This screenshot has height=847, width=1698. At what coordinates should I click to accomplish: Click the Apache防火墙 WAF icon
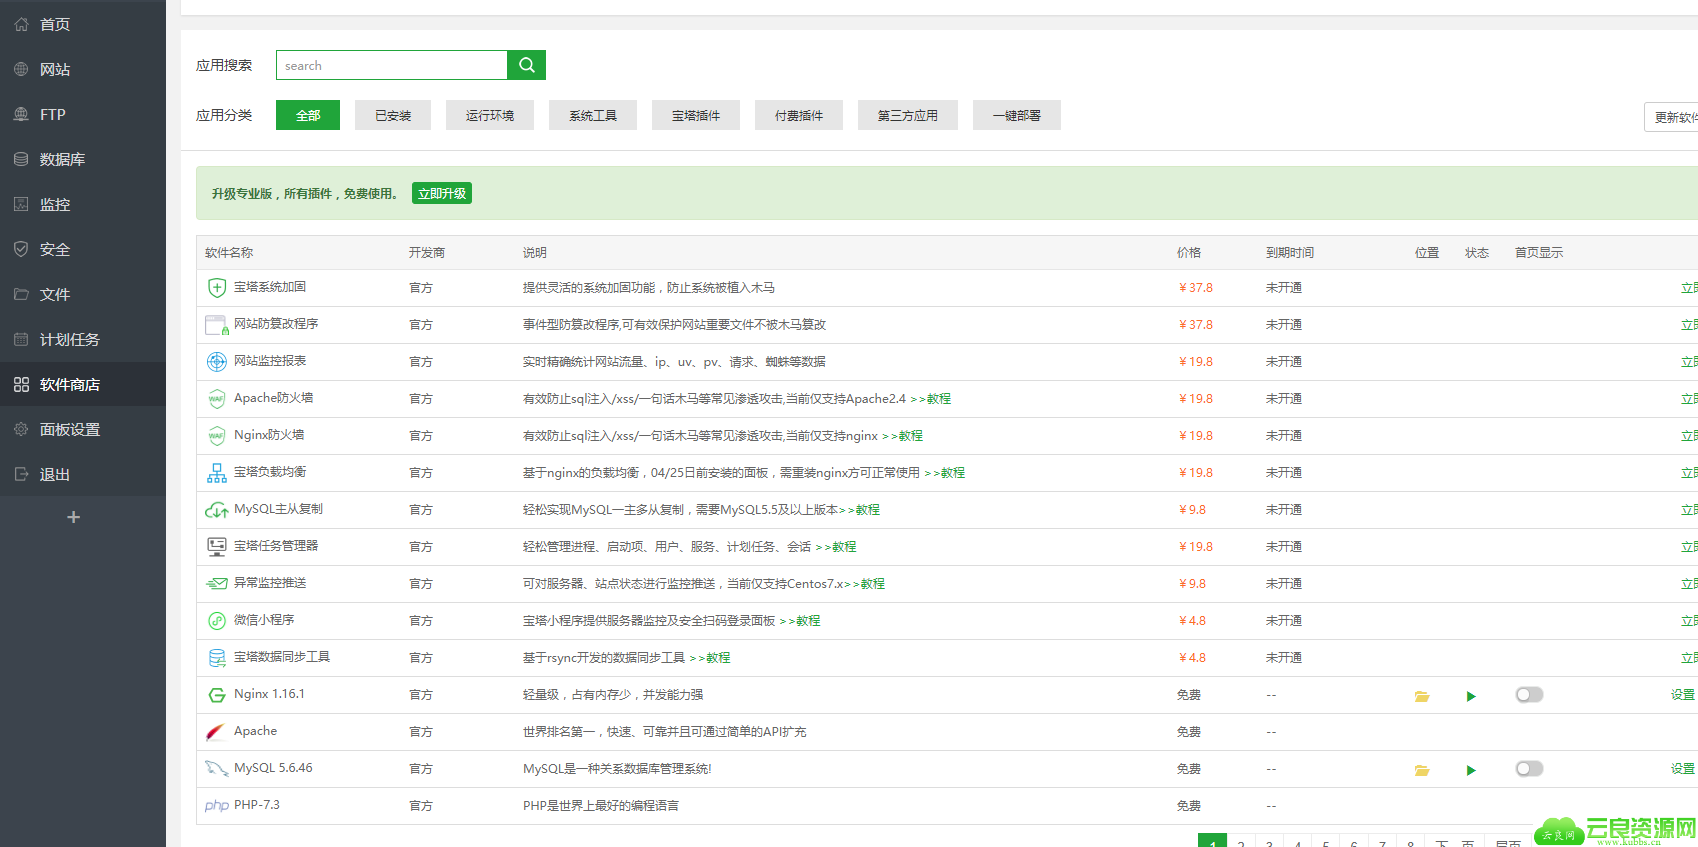tap(216, 399)
